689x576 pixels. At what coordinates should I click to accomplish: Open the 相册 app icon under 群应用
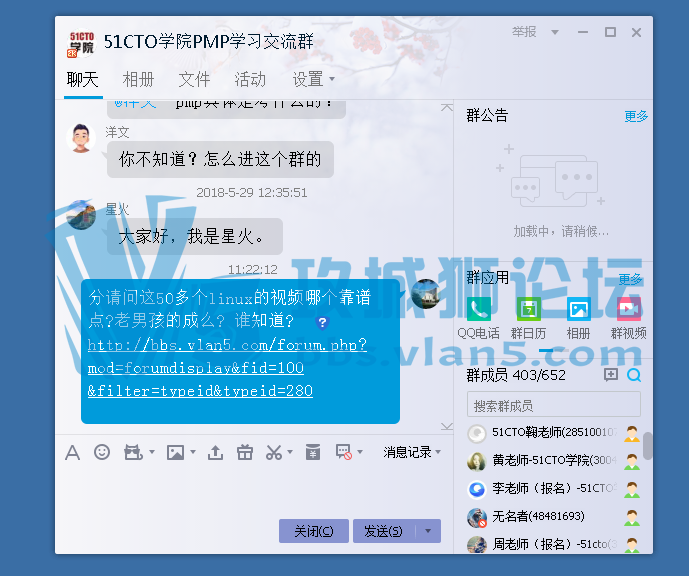click(579, 309)
